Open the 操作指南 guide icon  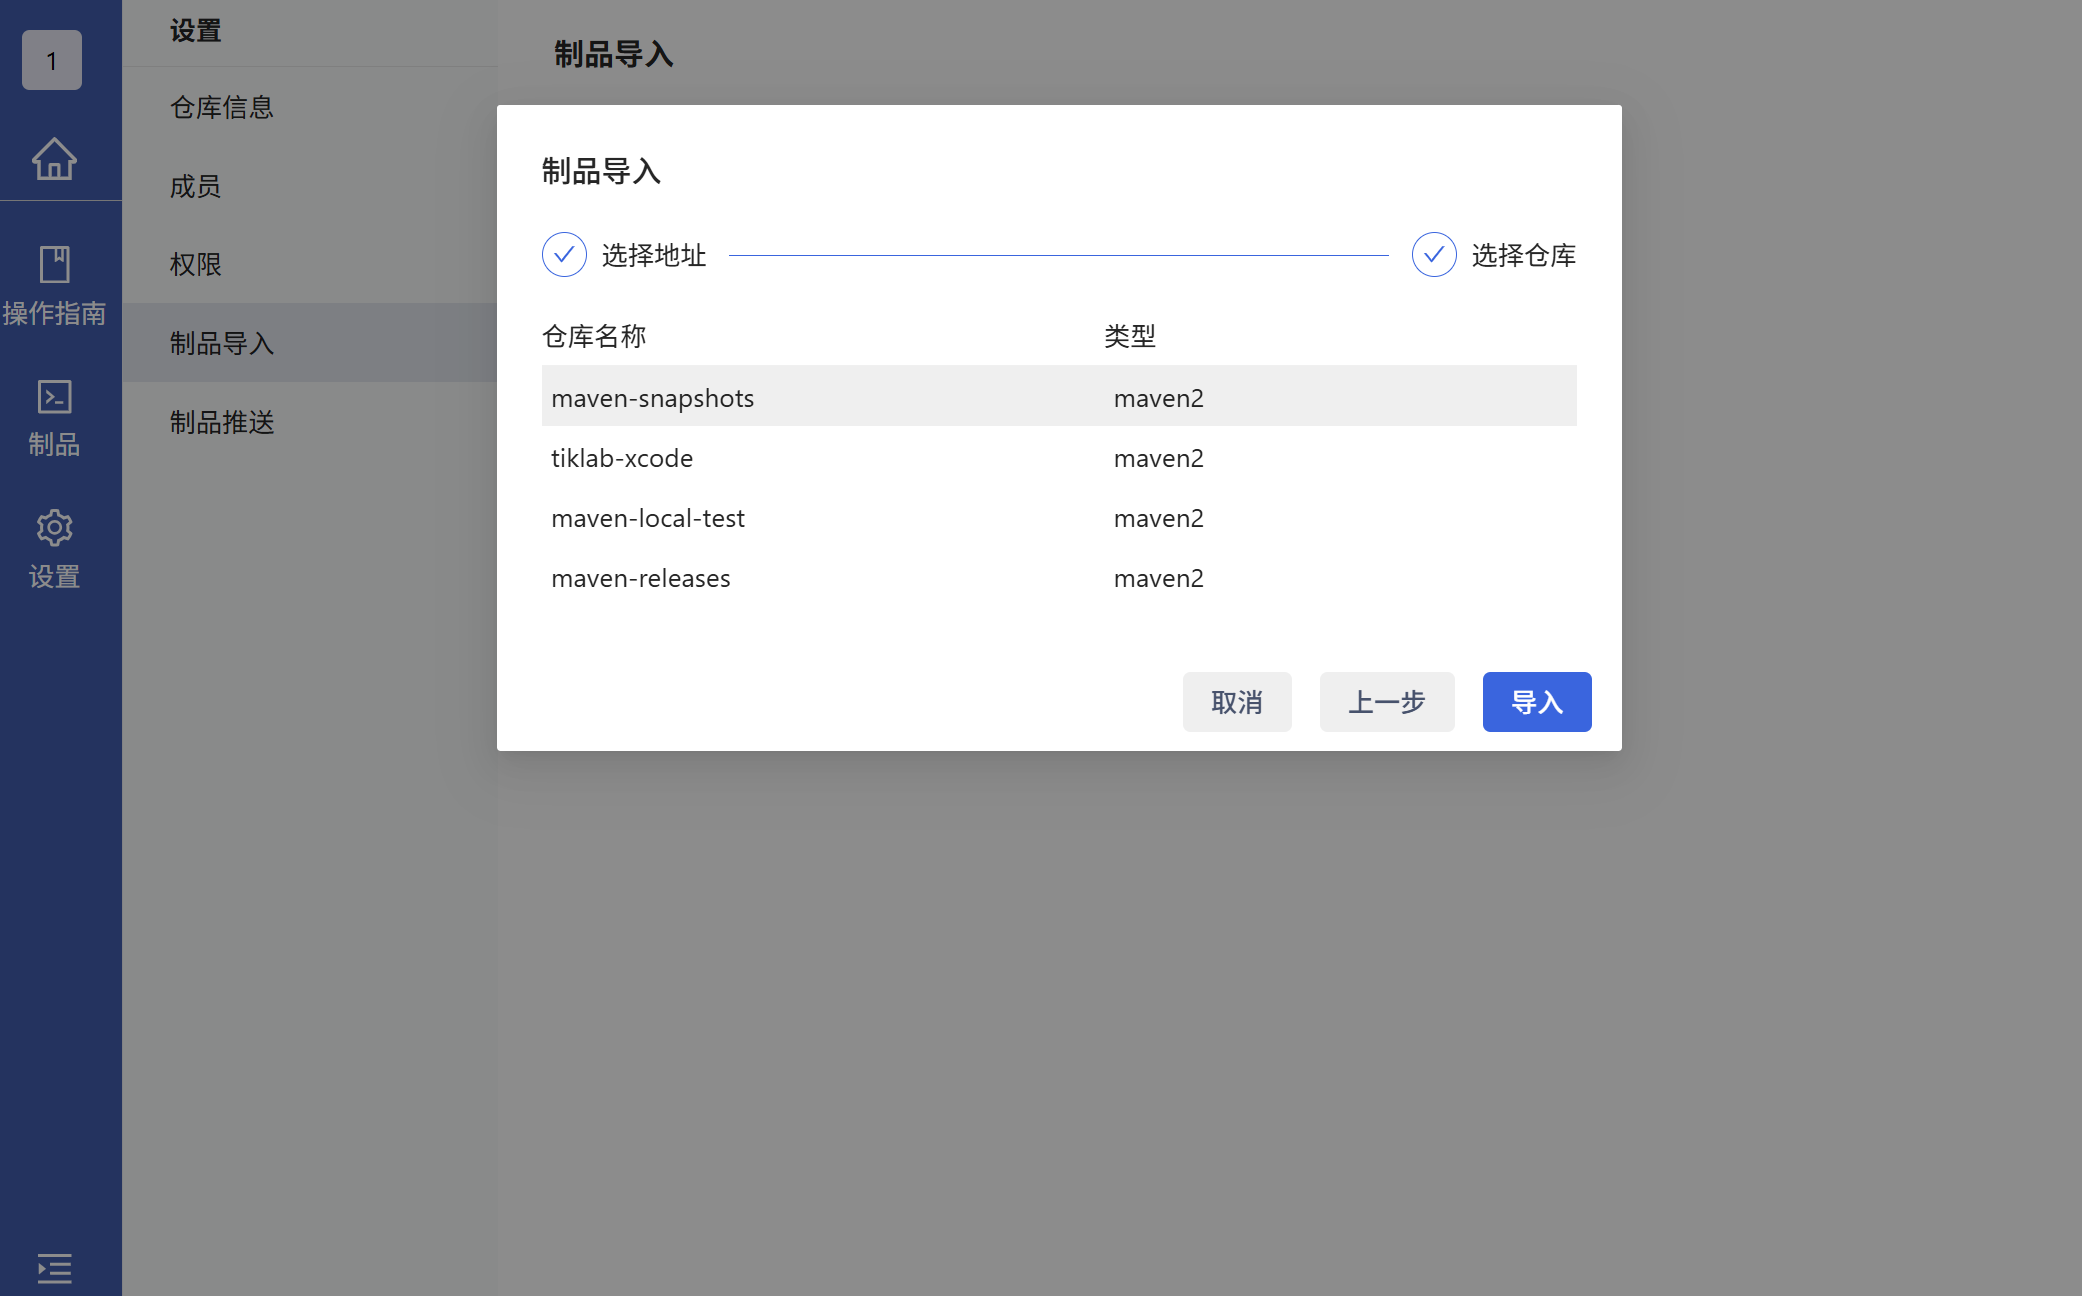click(54, 266)
